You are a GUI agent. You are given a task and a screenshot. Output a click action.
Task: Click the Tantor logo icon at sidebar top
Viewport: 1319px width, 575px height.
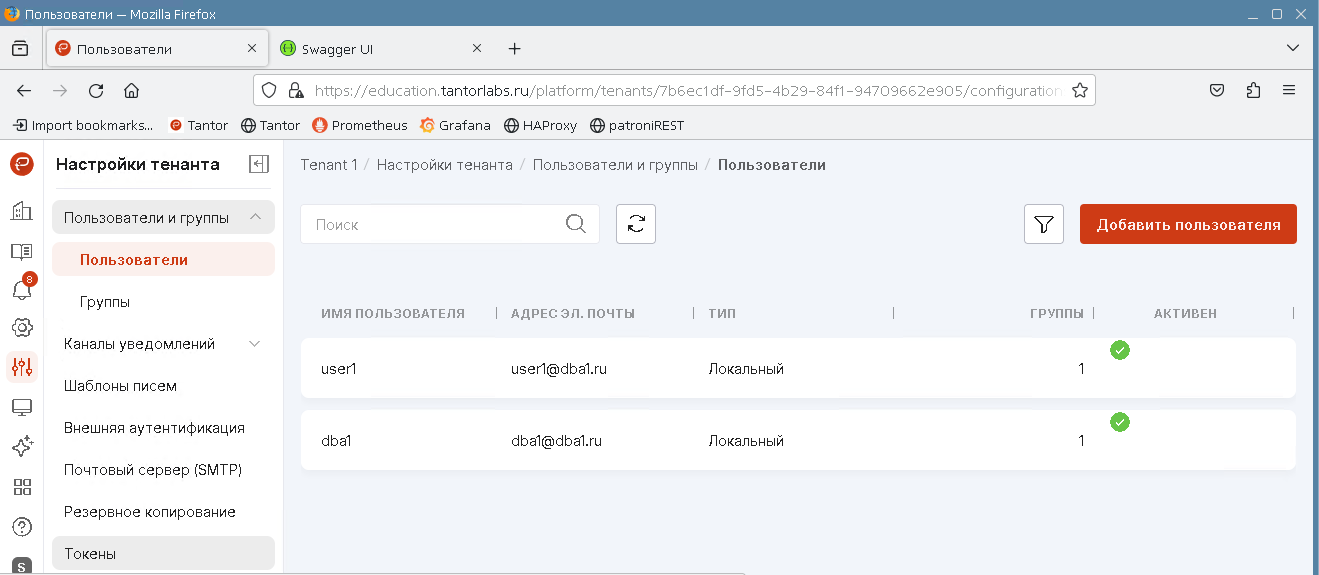(x=21, y=165)
